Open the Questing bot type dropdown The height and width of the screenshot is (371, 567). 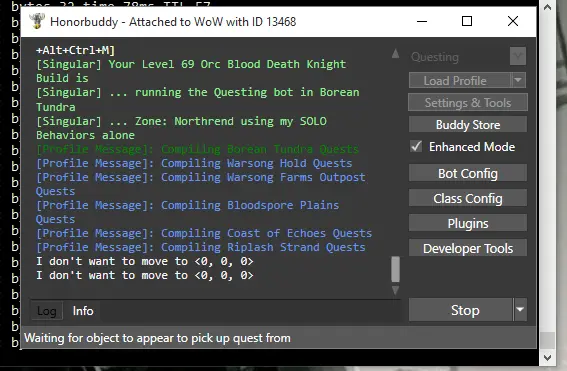pos(518,56)
